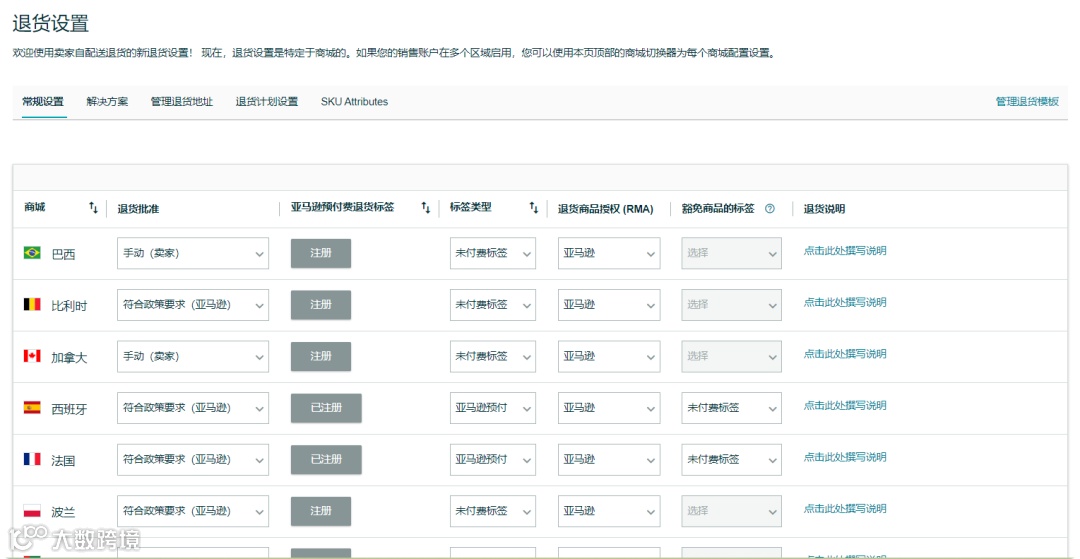Click the Canada flag icon
Viewport: 1080px width, 559px height.
click(32, 356)
